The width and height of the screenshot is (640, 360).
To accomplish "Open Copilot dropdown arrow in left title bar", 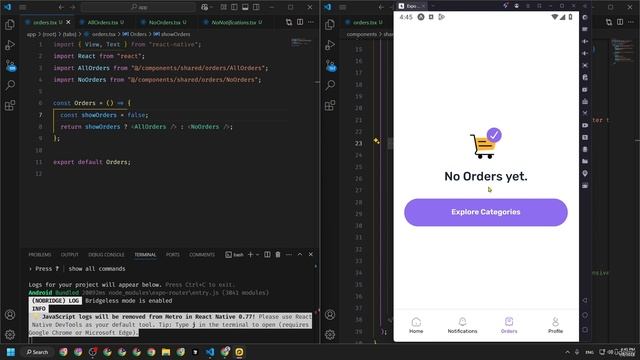I will 211,7.
